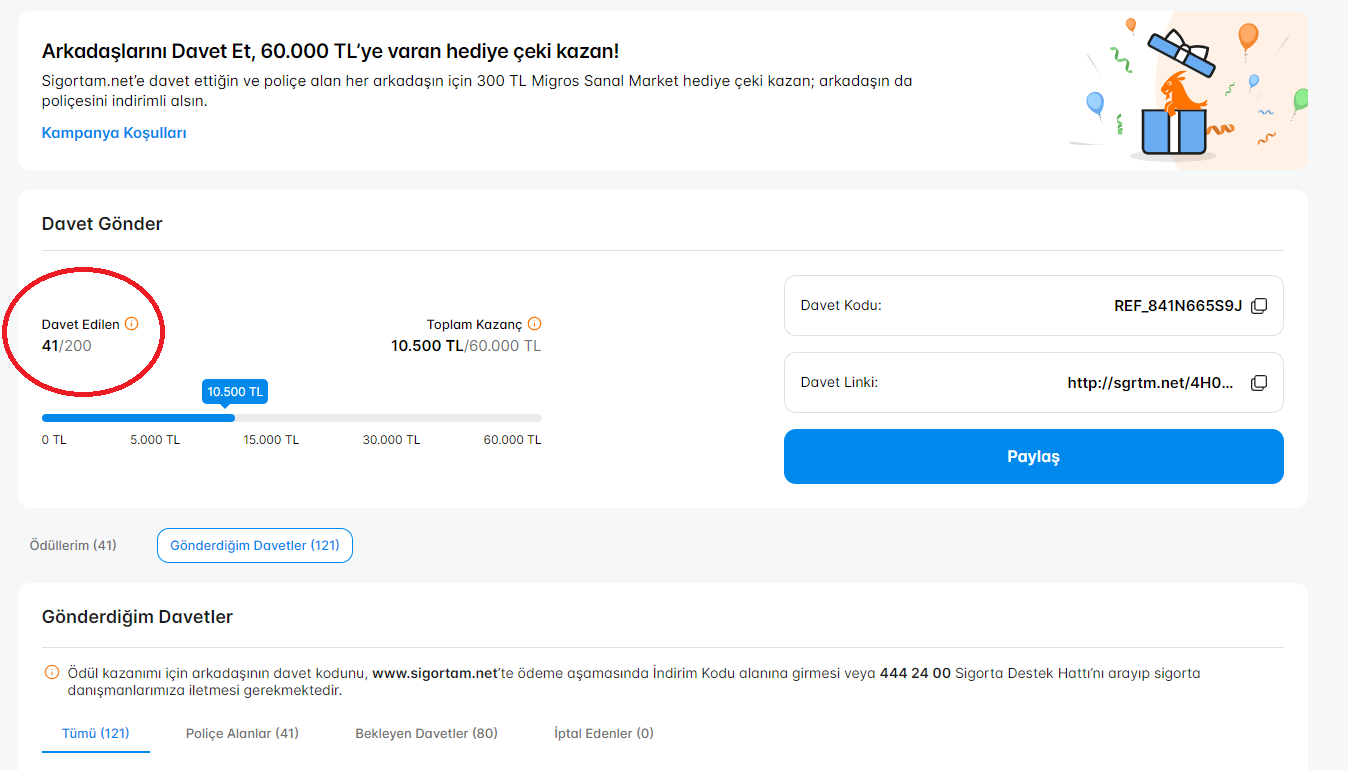Click the Davet Gönder section heading
This screenshot has width=1348, height=770.
click(102, 224)
